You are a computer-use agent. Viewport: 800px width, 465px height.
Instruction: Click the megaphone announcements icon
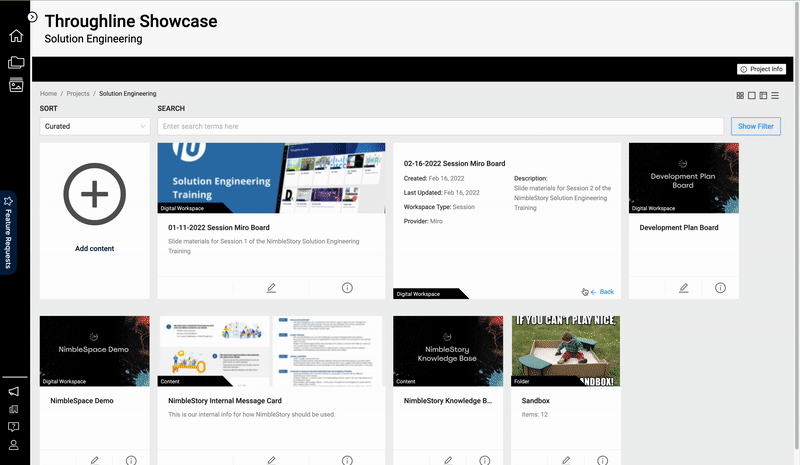[15, 391]
